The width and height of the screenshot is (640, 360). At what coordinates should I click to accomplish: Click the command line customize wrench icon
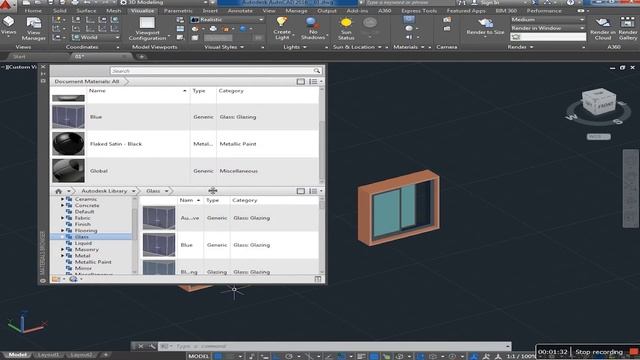[152, 346]
